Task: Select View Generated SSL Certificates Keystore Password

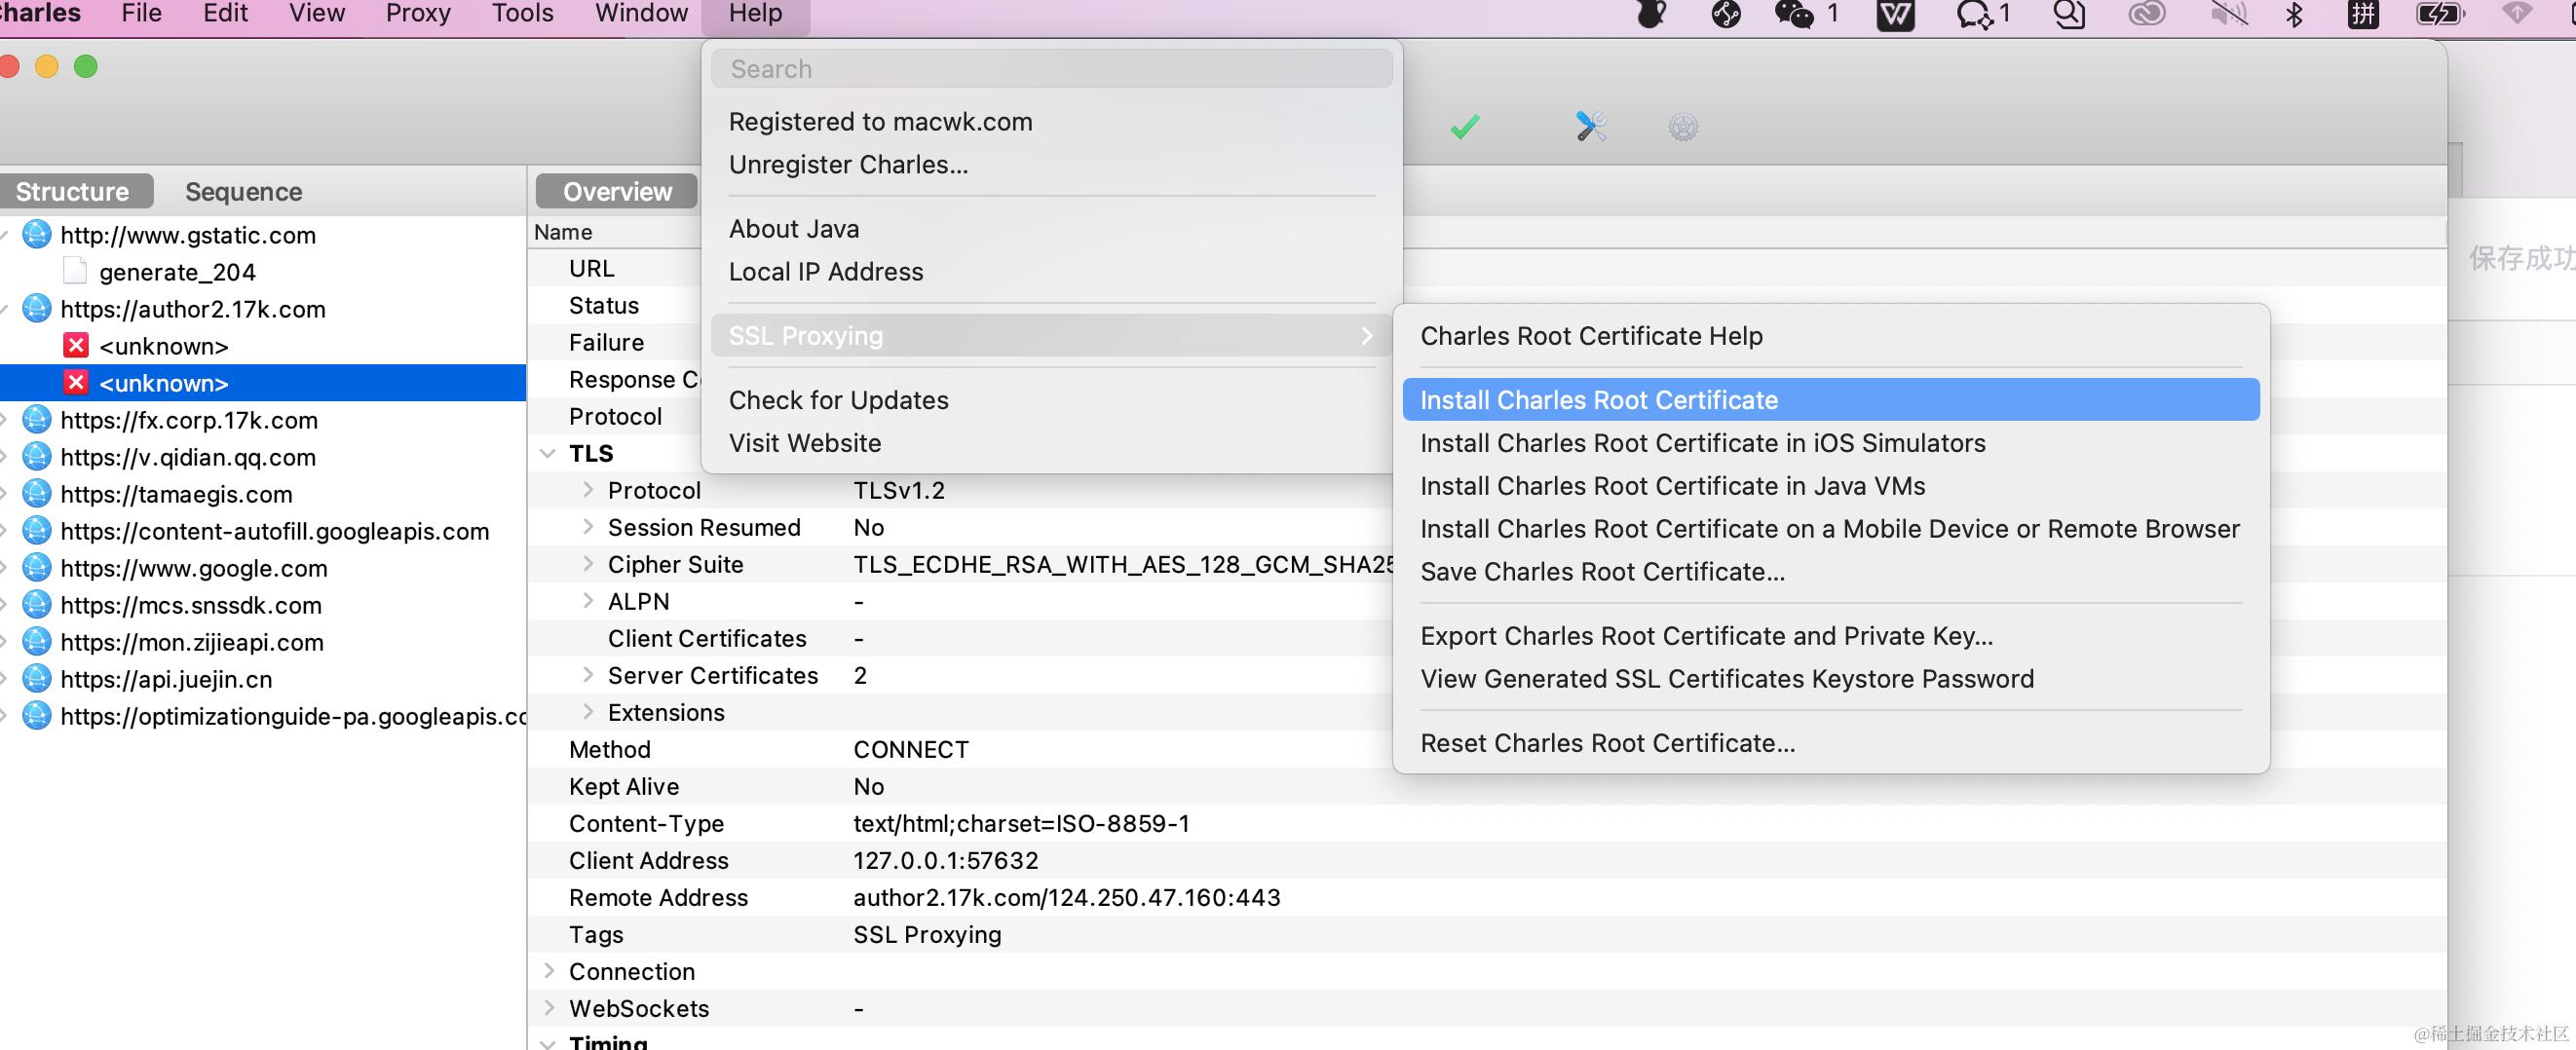Action: 1830,679
